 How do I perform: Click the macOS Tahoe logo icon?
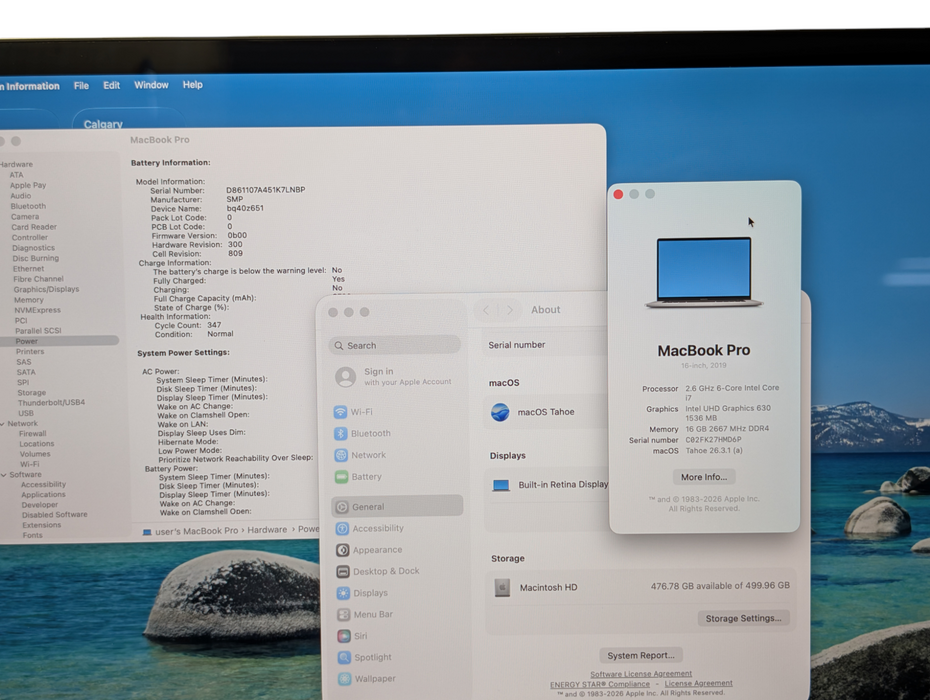click(500, 412)
